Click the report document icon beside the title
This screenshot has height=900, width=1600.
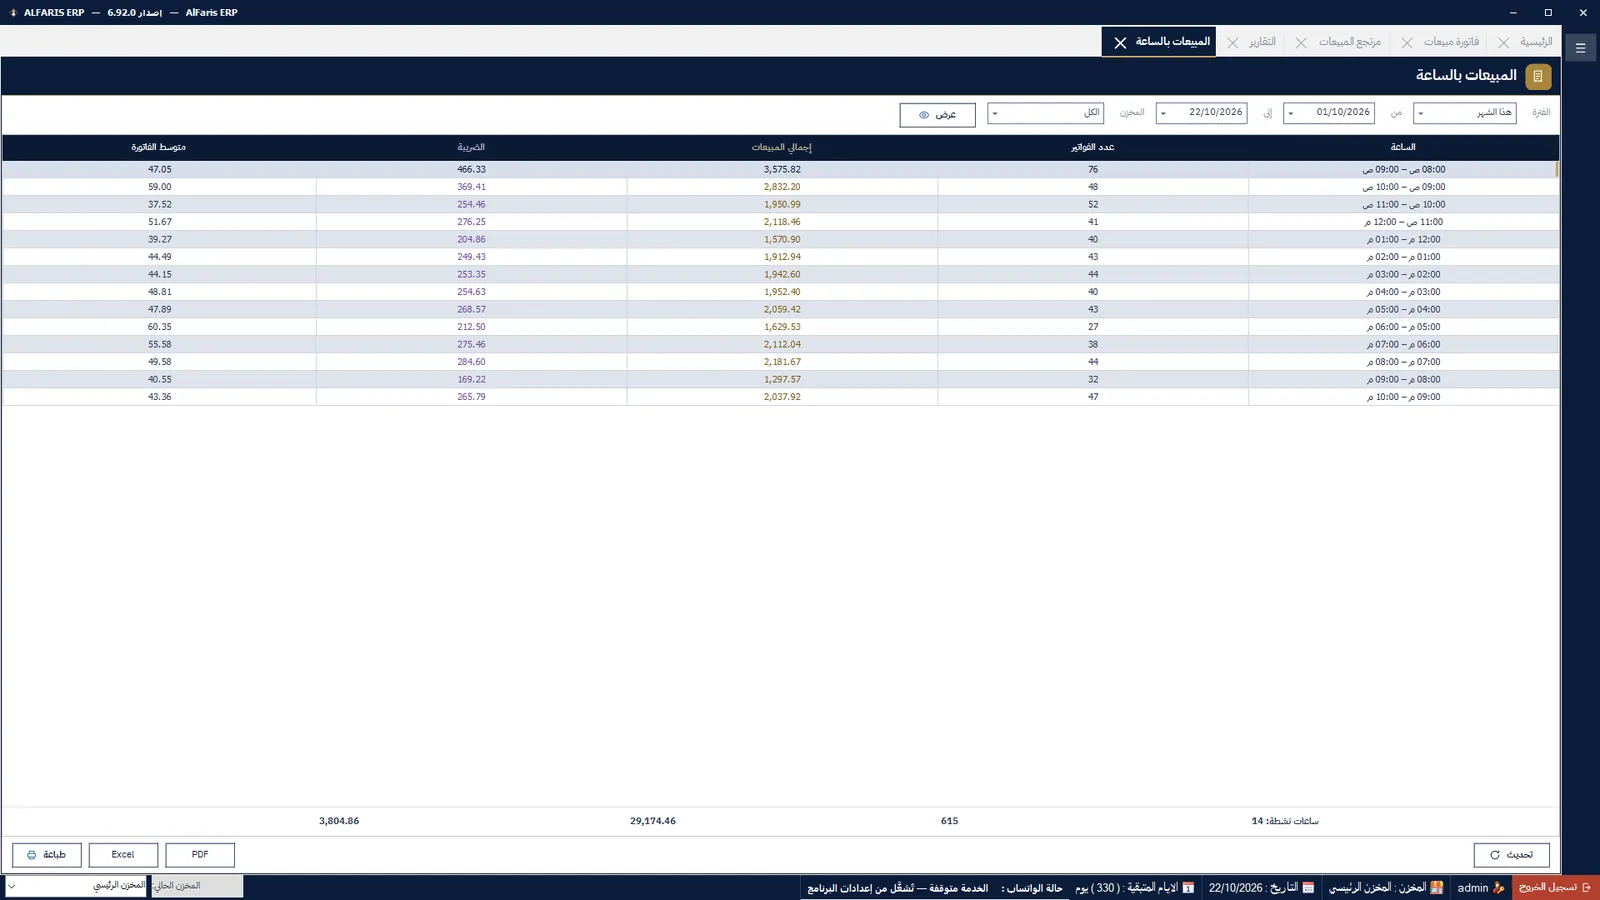(1538, 76)
